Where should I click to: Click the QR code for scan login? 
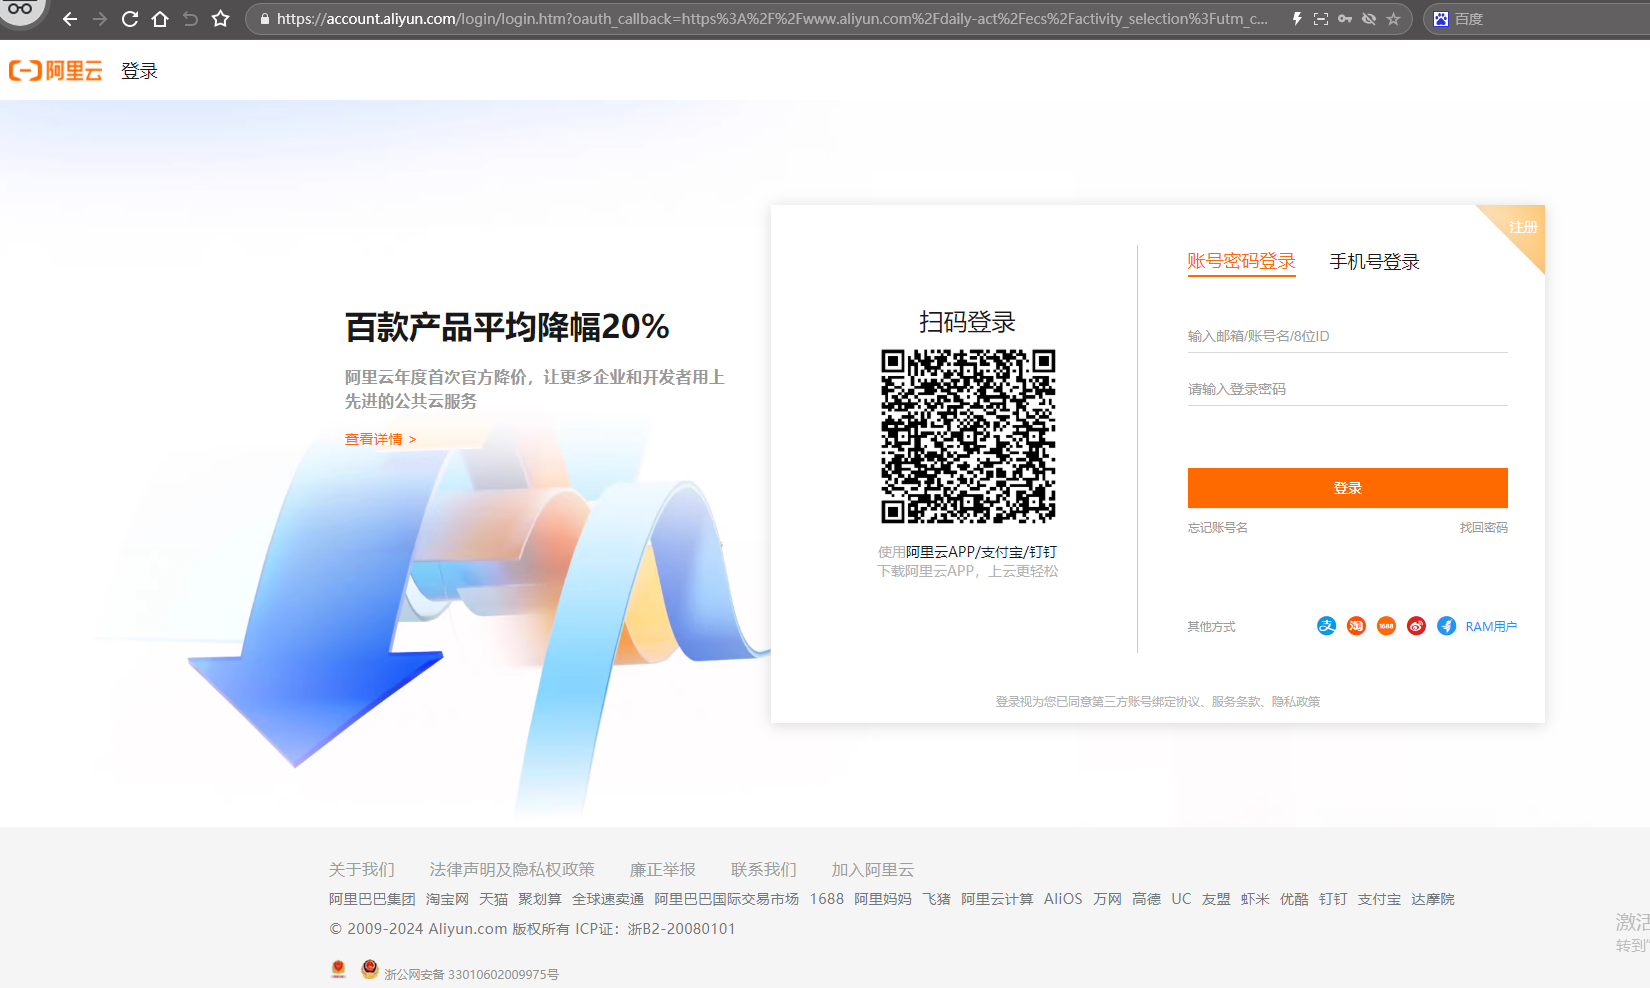[x=968, y=436]
